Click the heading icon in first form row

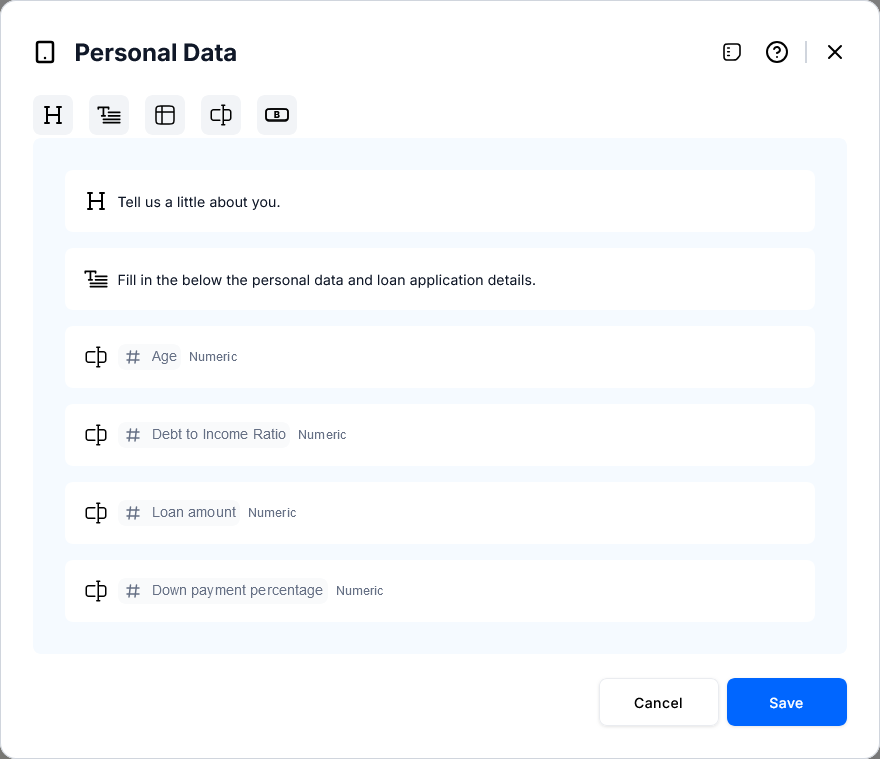[x=96, y=201]
